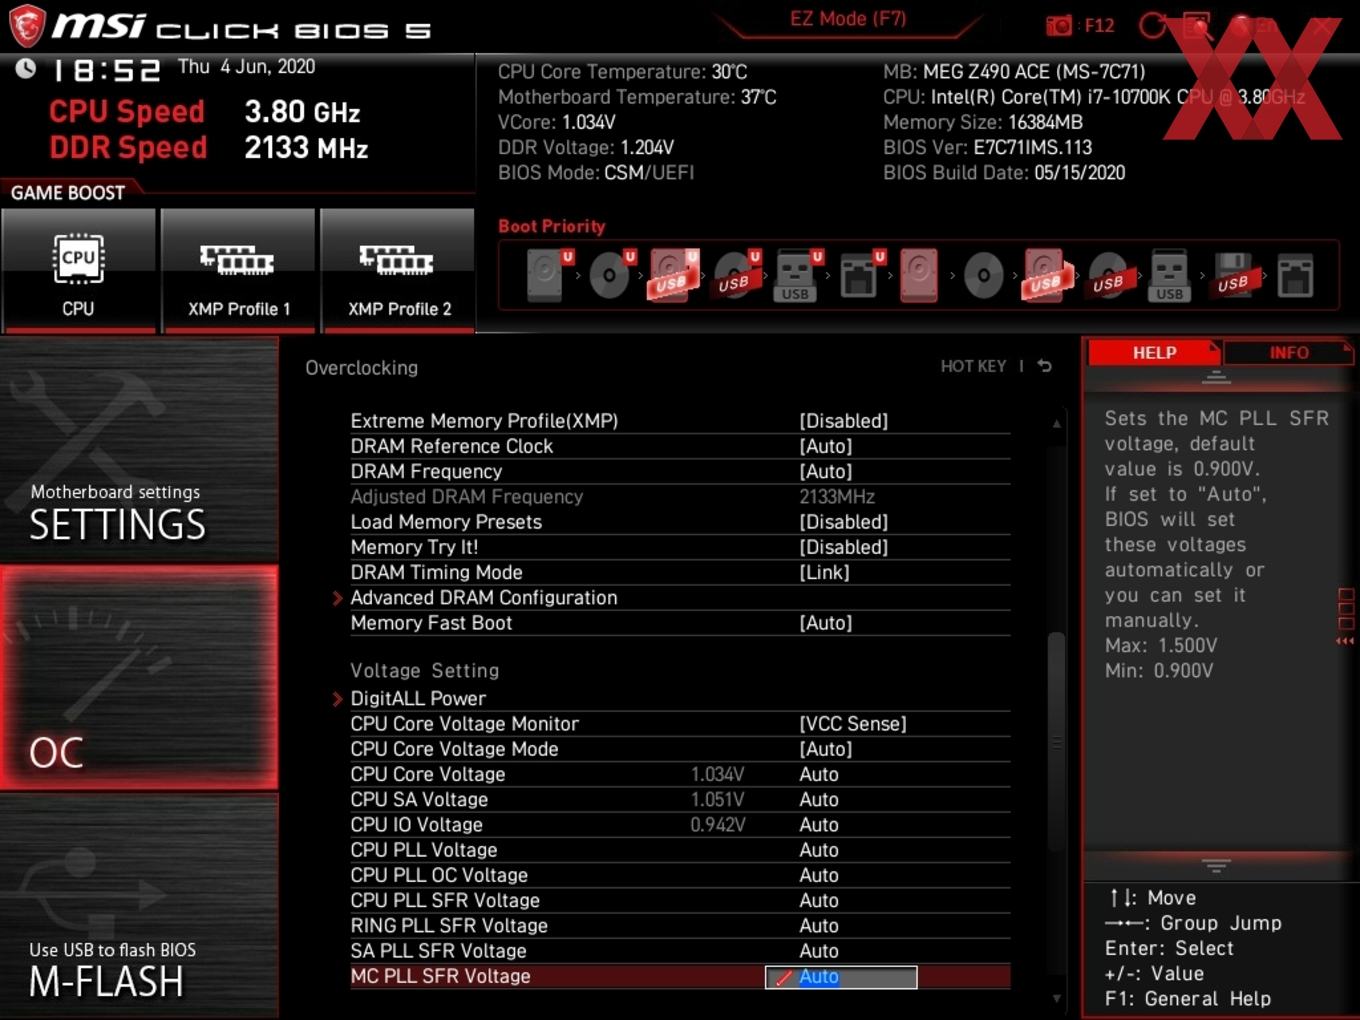
Task: Select the last legacy network boot icon
Action: (1295, 275)
